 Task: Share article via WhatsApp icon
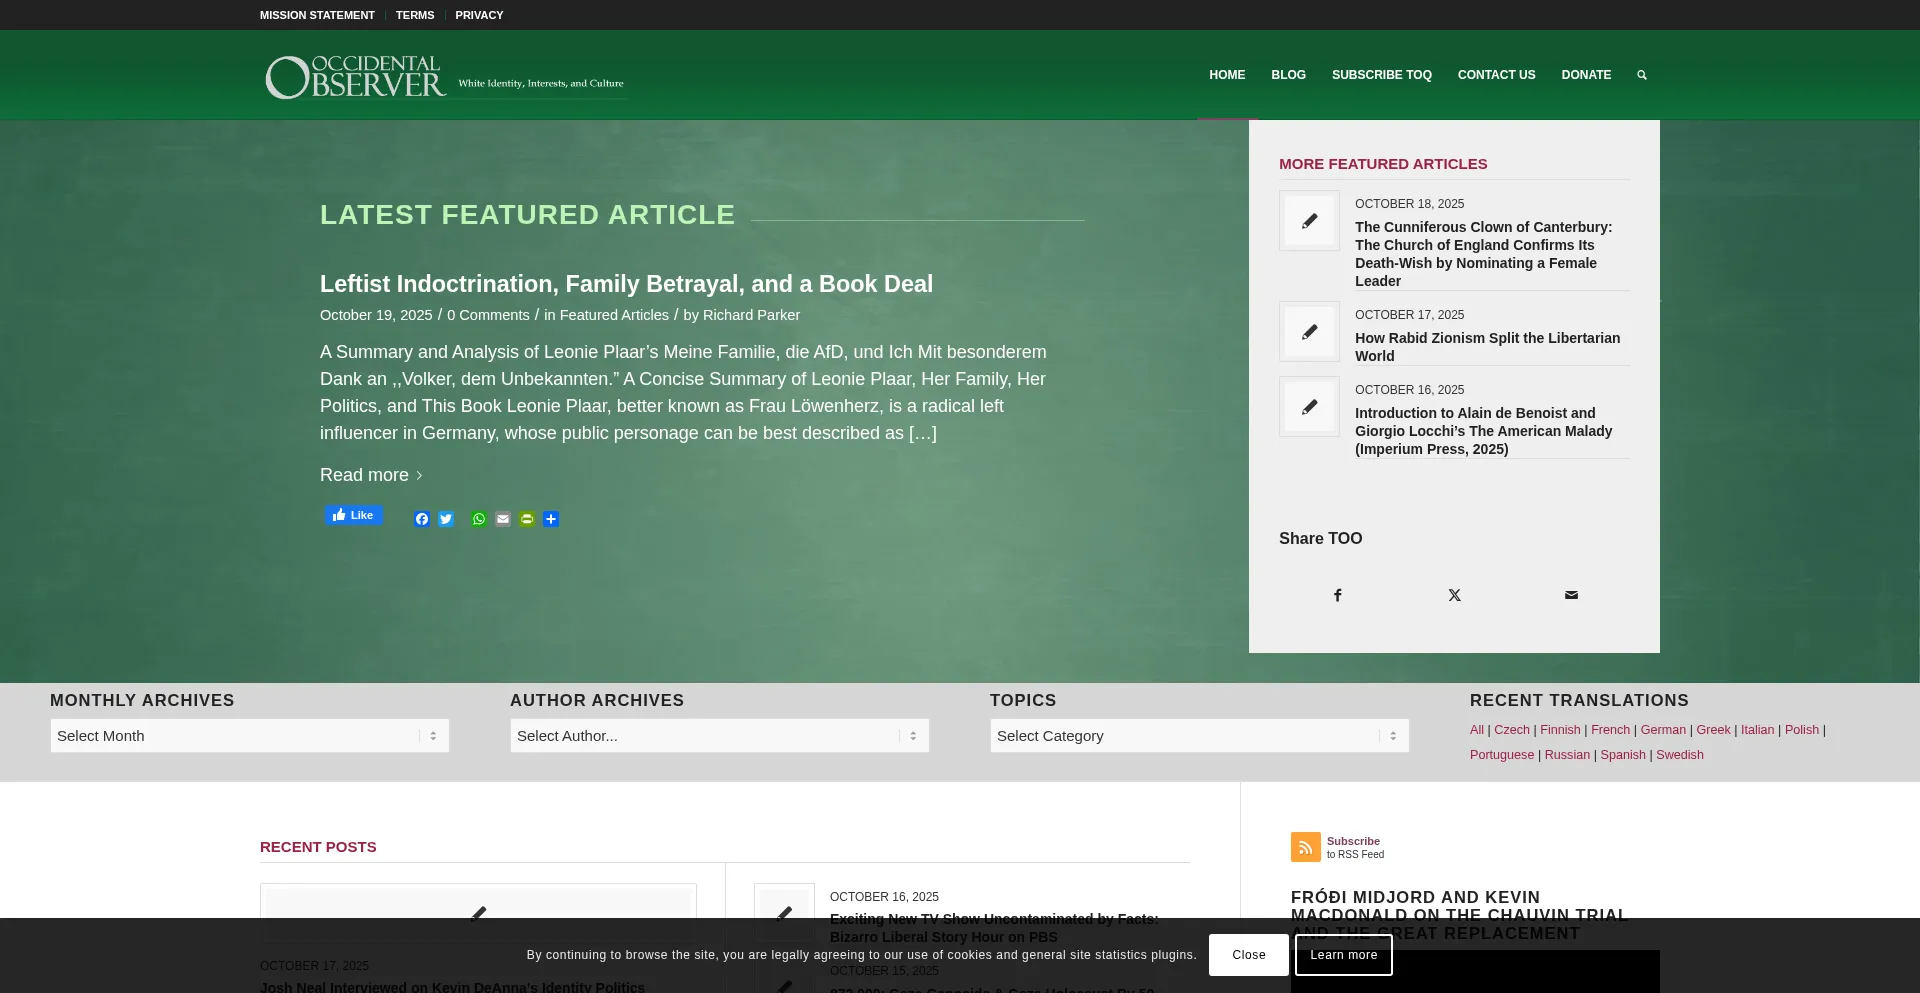tap(479, 519)
